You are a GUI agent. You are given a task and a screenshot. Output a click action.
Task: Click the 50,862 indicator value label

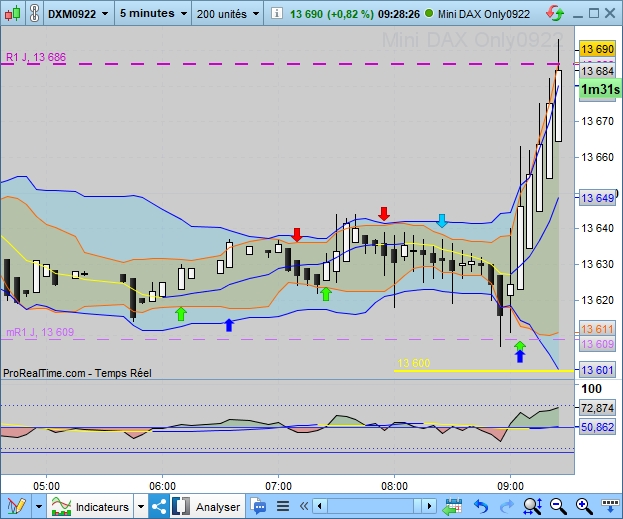point(597,427)
